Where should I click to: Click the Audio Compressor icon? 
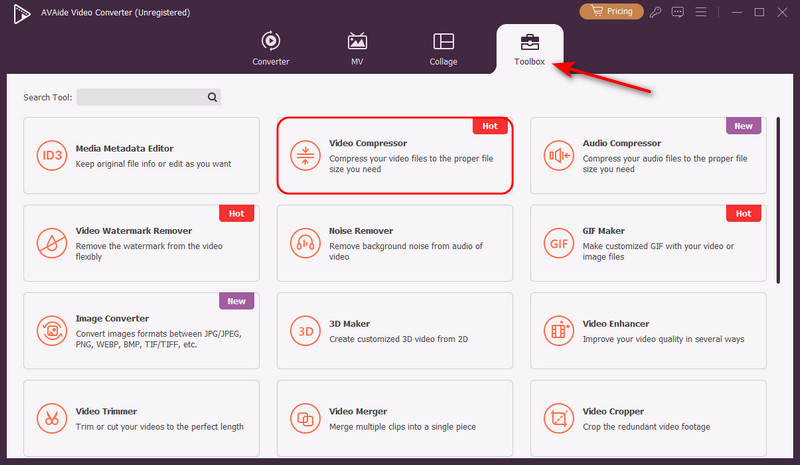point(559,155)
